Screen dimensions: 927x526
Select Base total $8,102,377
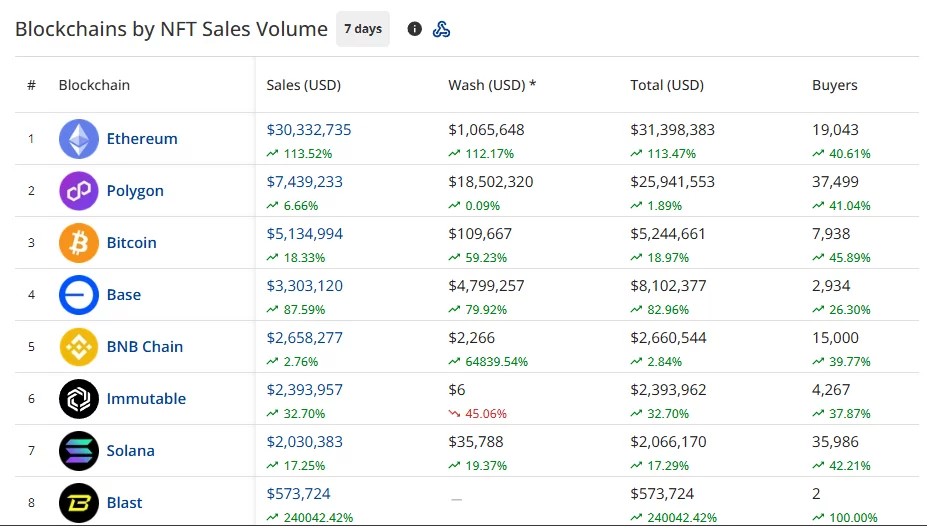pos(668,286)
